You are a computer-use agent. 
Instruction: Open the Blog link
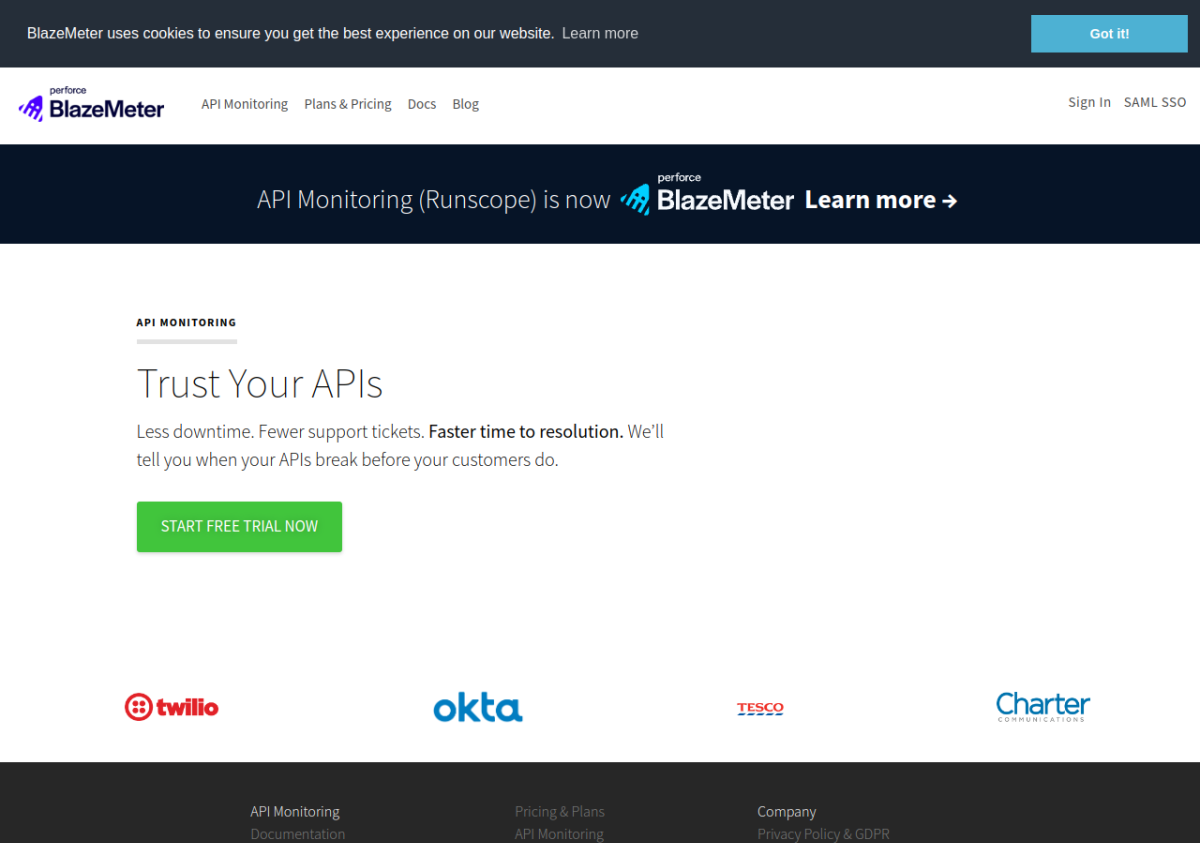pyautogui.click(x=466, y=104)
